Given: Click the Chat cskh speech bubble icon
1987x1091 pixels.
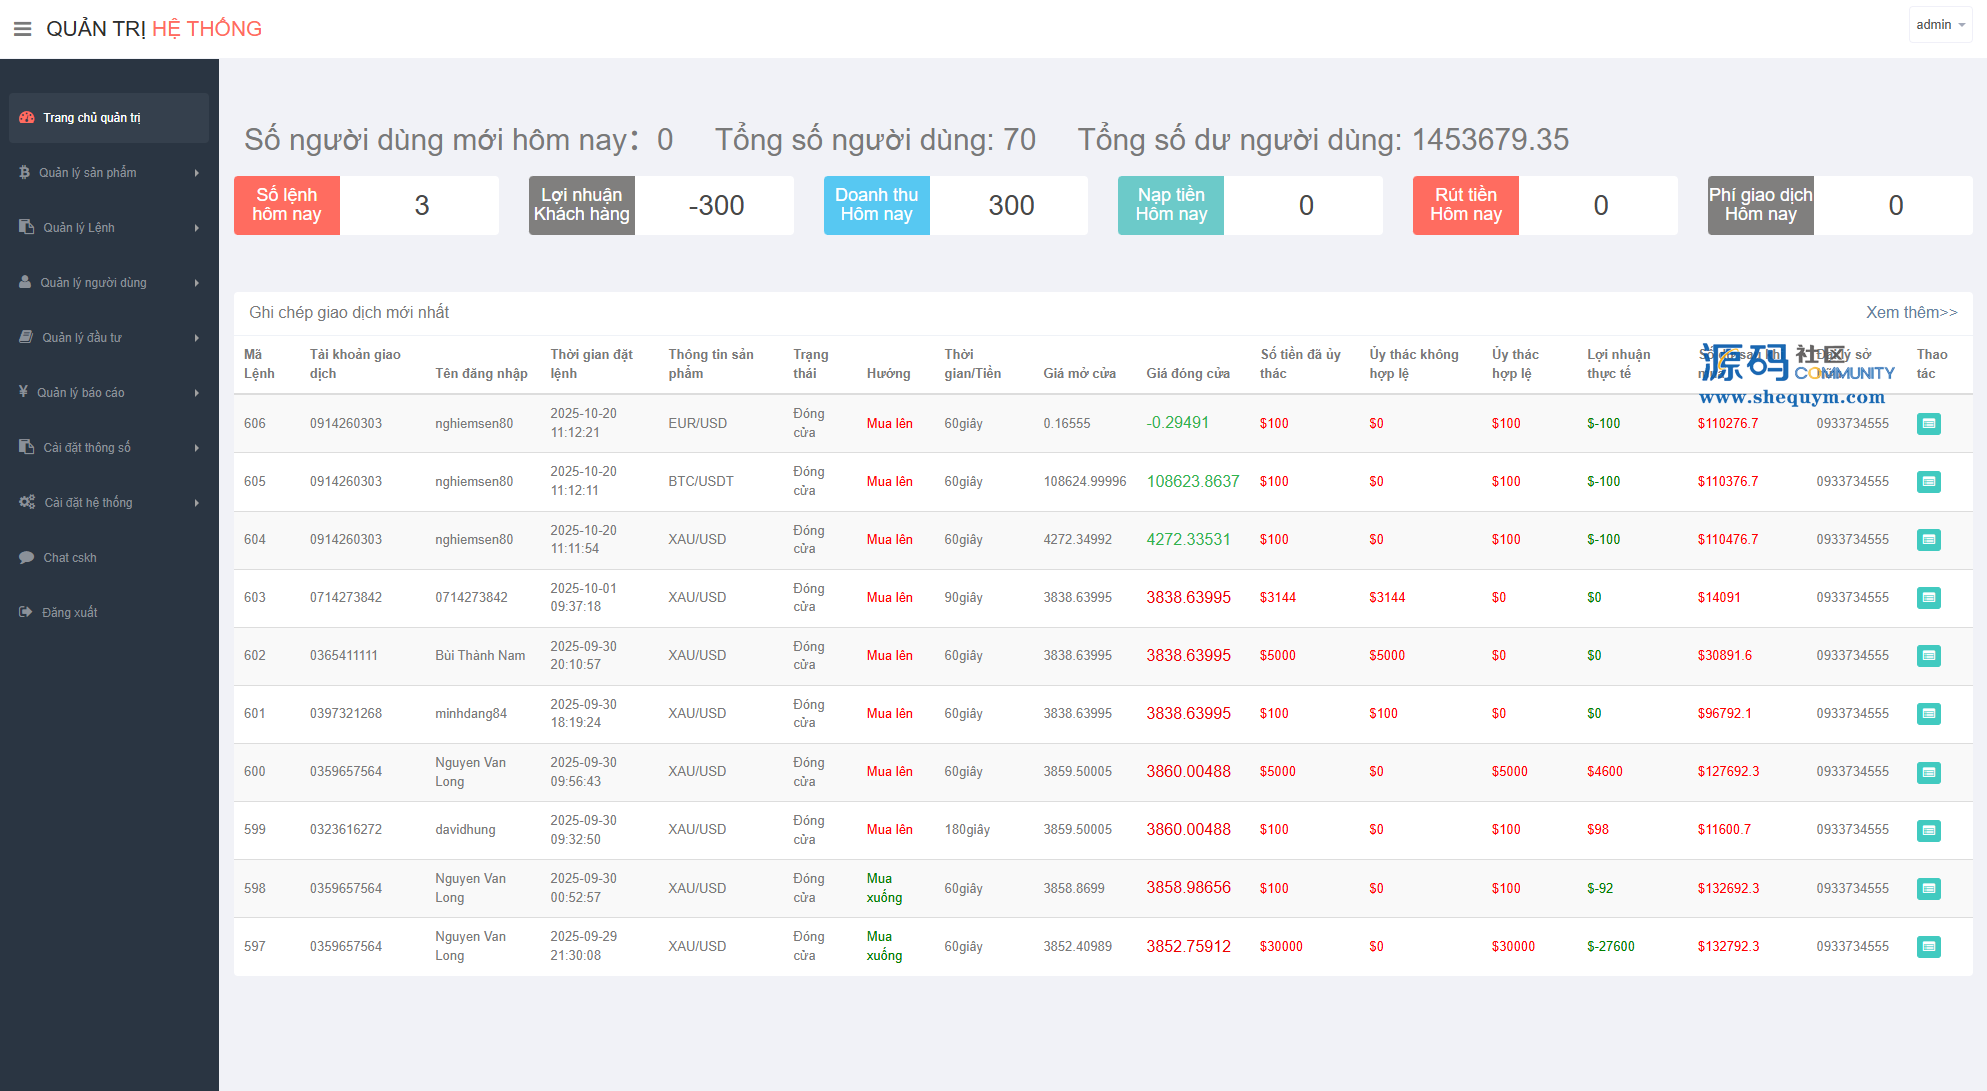Looking at the screenshot, I should [27, 558].
